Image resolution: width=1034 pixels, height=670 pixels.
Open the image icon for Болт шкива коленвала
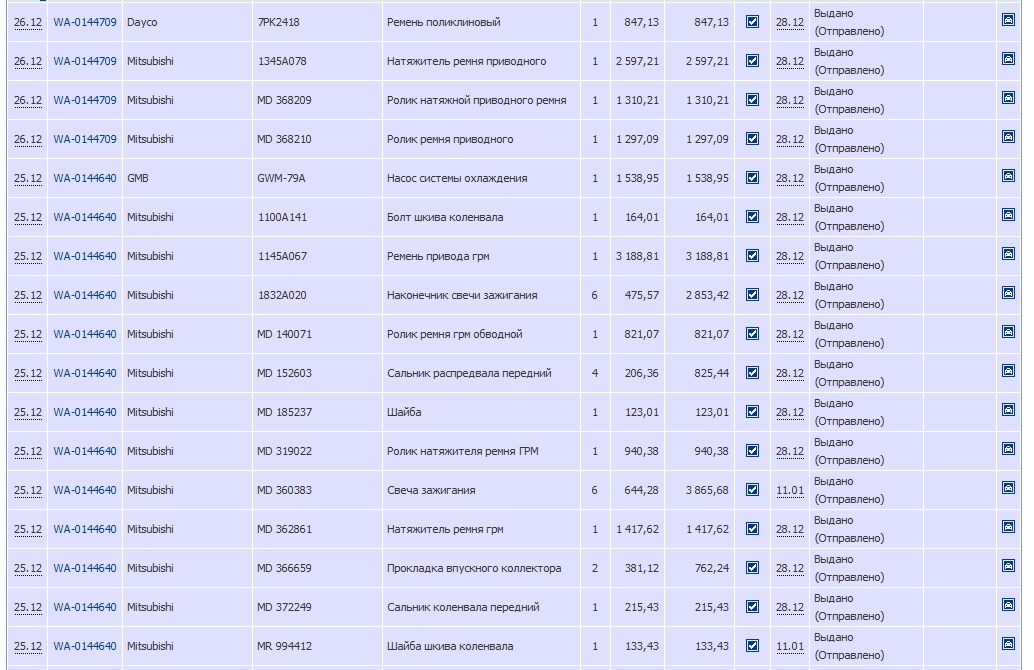click(x=1008, y=214)
